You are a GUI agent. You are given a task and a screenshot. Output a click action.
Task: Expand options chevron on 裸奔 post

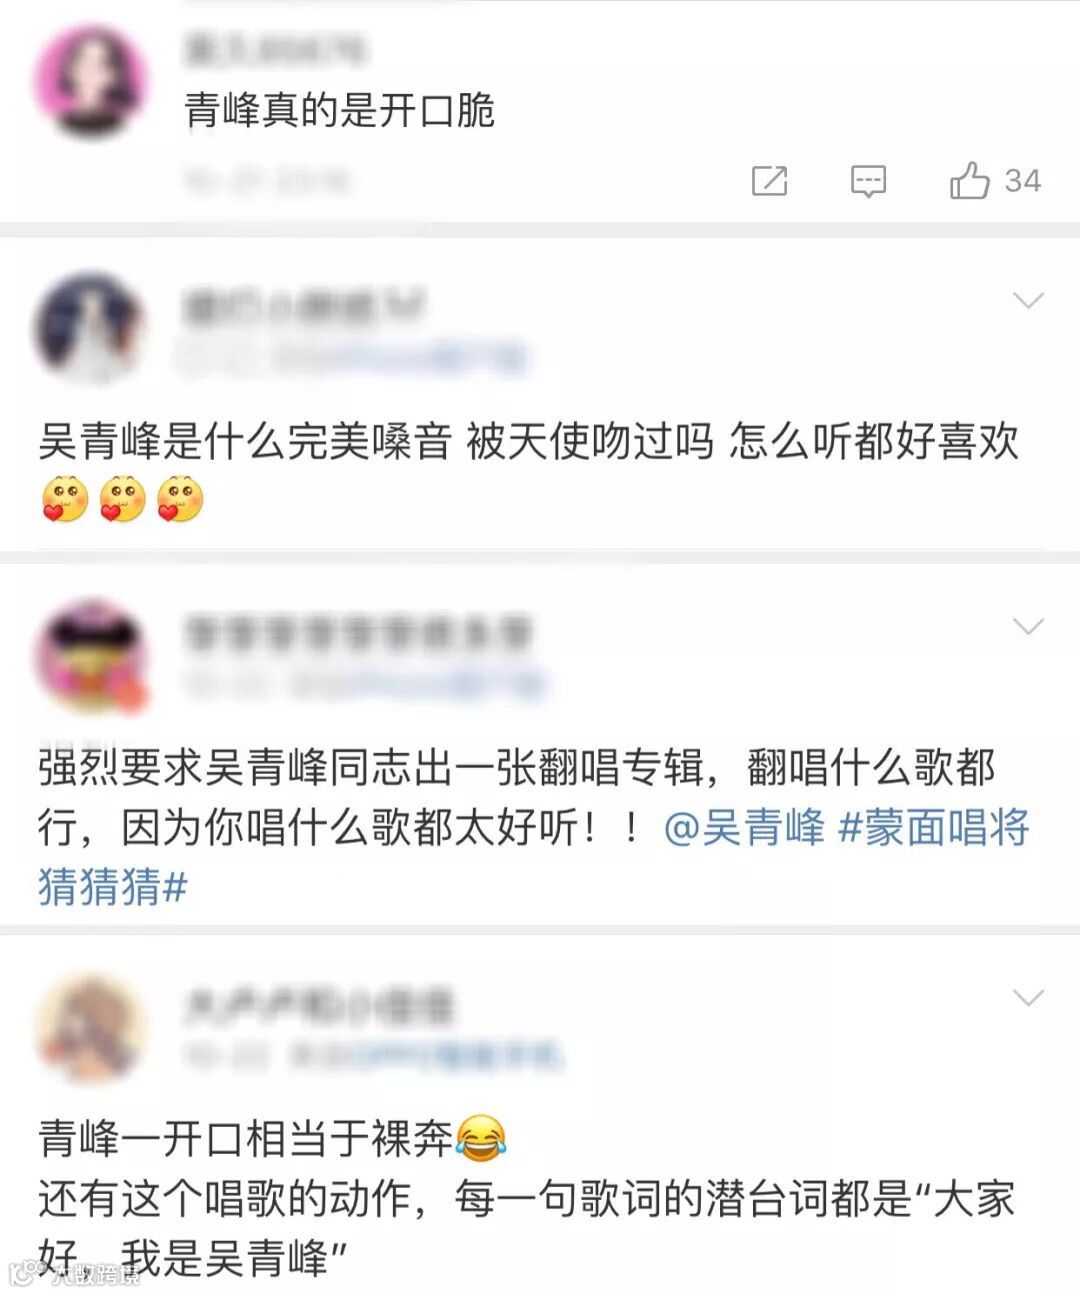[x=1028, y=998]
